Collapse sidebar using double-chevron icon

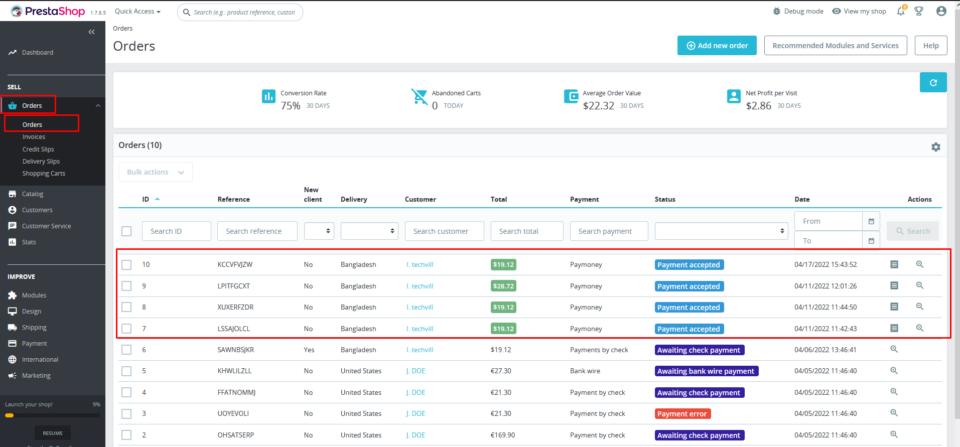pyautogui.click(x=92, y=33)
